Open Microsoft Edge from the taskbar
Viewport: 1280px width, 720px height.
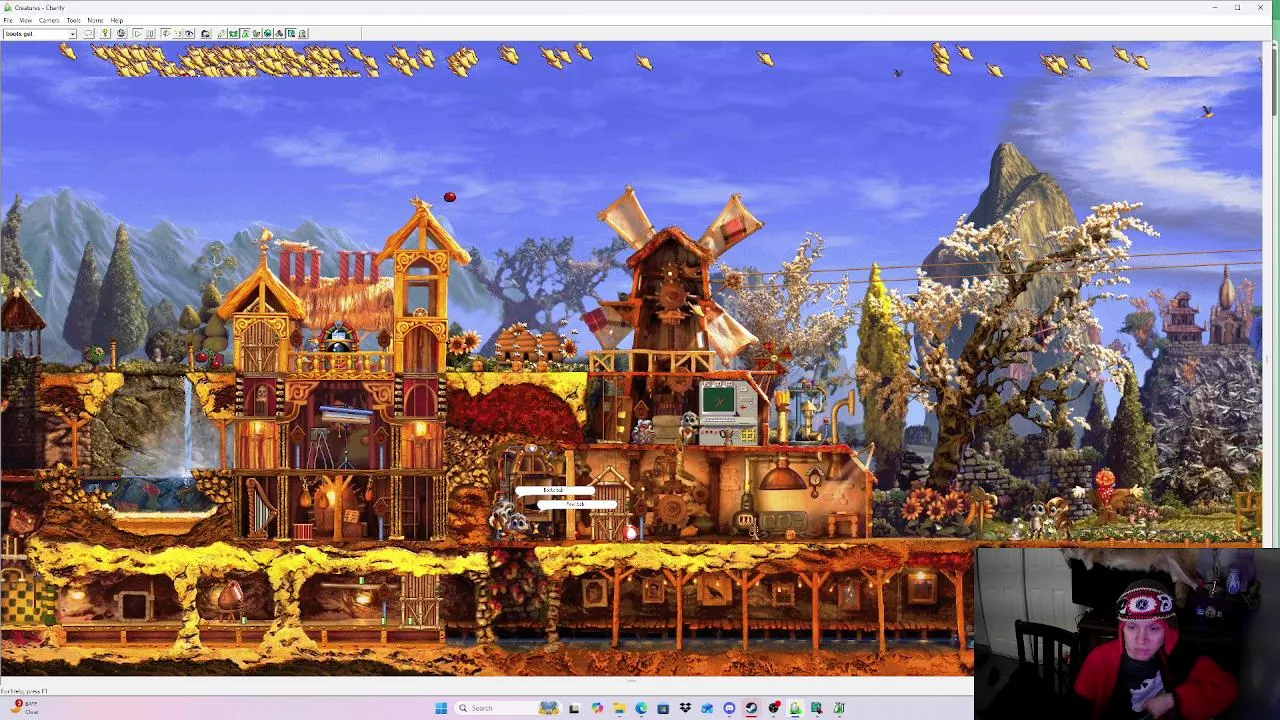point(641,708)
